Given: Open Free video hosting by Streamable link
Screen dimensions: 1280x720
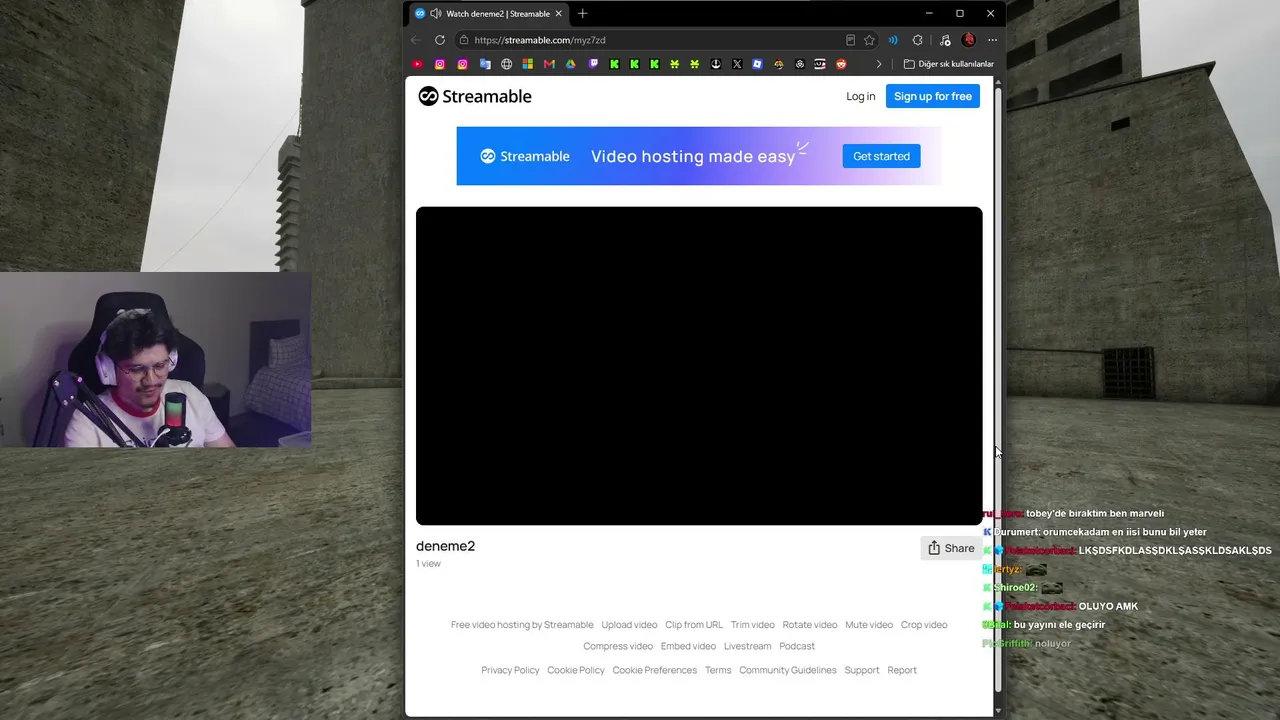Looking at the screenshot, I should pos(522,625).
